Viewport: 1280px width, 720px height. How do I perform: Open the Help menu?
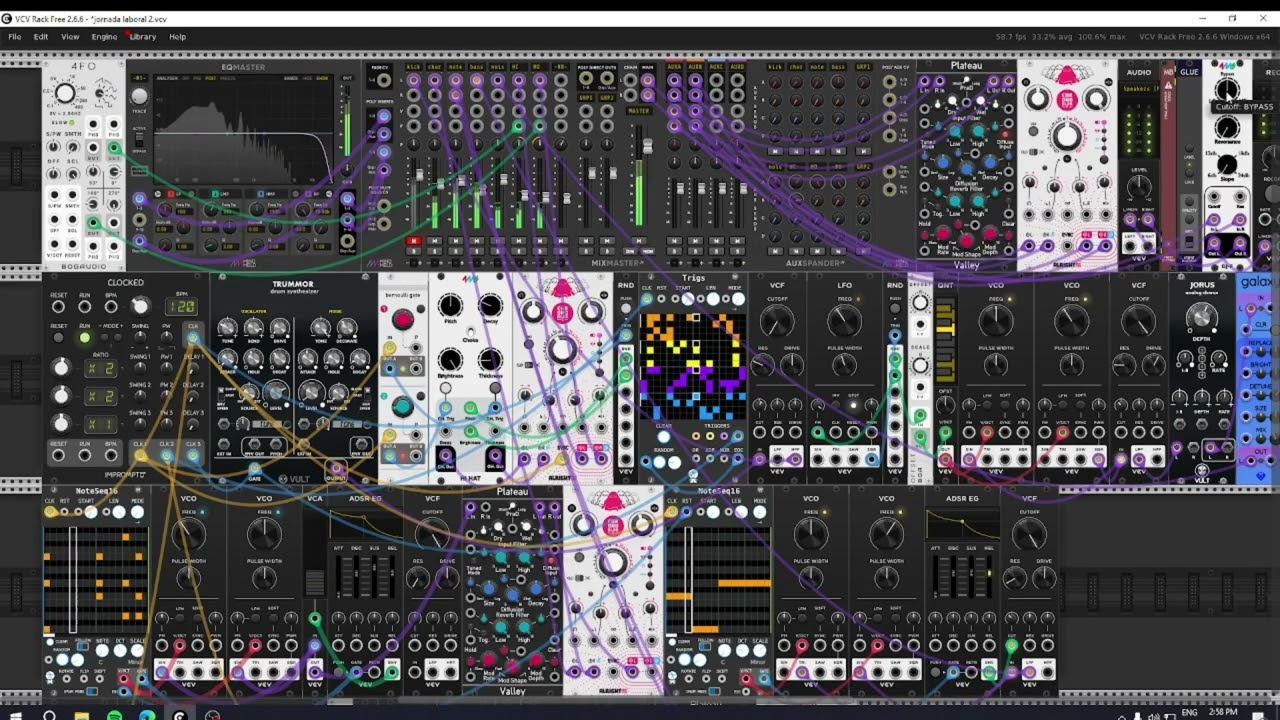click(x=177, y=37)
